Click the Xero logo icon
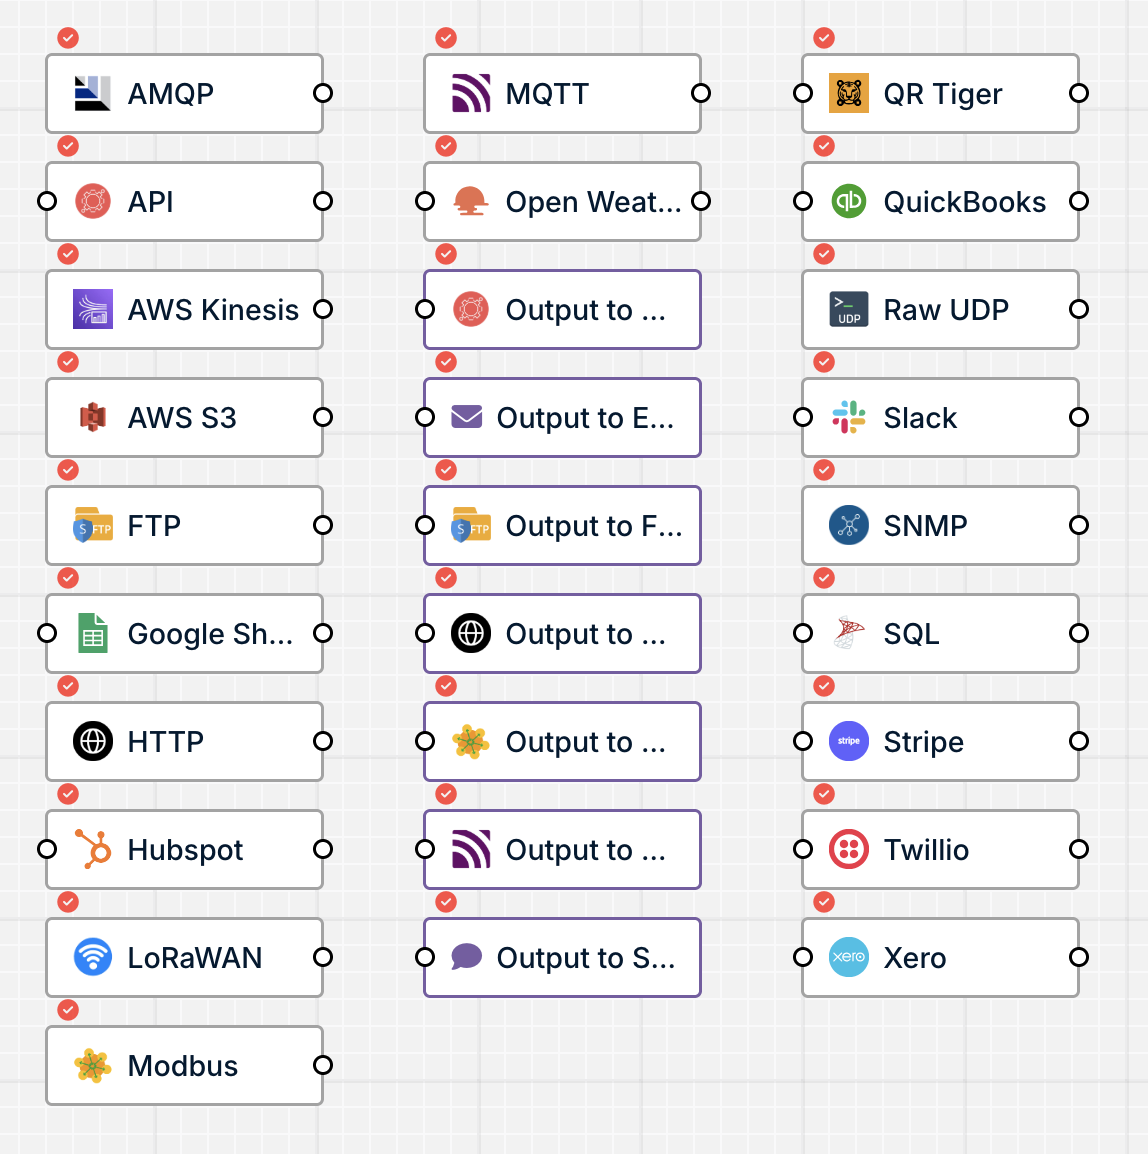The image size is (1148, 1154). tap(848, 957)
